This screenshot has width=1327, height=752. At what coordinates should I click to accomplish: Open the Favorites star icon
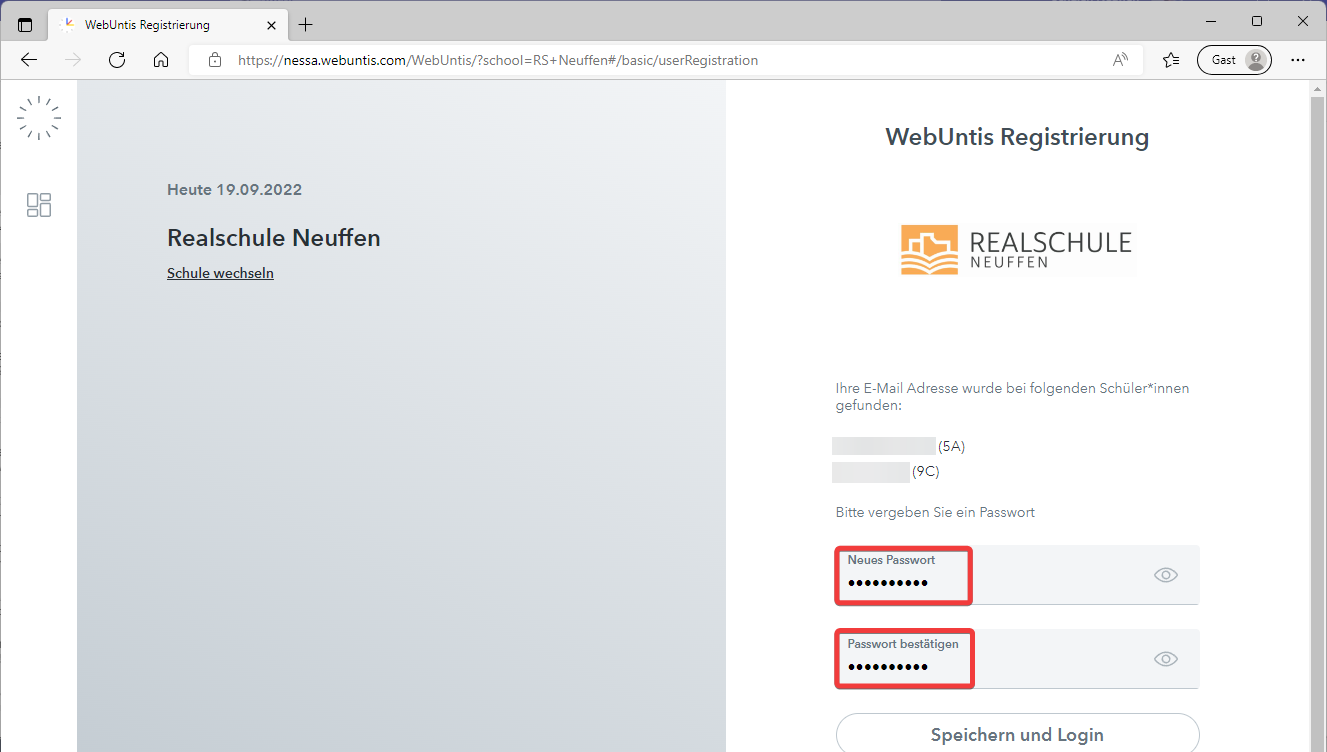(x=1171, y=60)
